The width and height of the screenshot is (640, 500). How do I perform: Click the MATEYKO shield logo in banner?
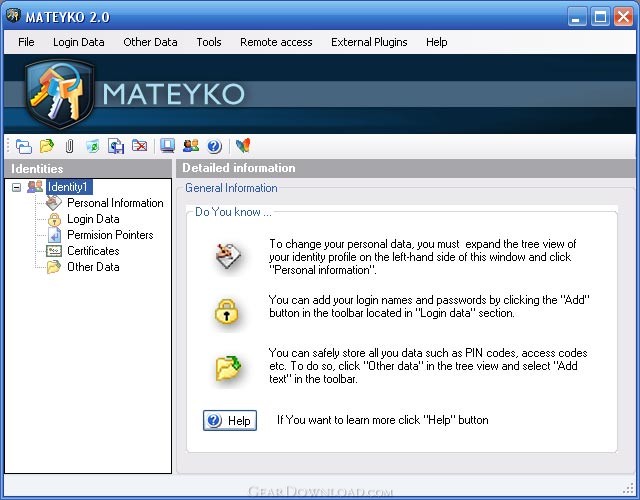[x=60, y=93]
